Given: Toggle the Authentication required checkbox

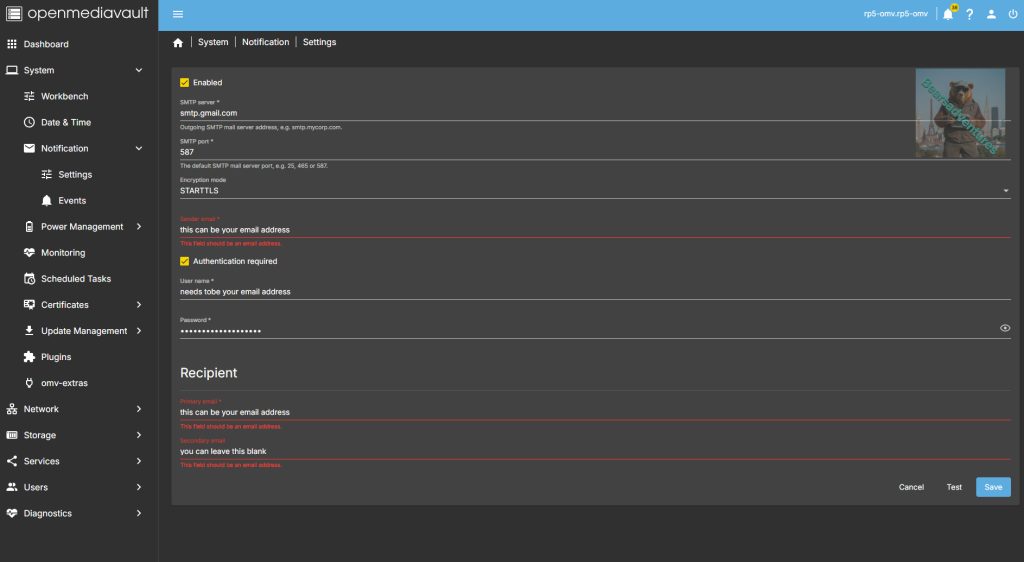Looking at the screenshot, I should (x=184, y=261).
